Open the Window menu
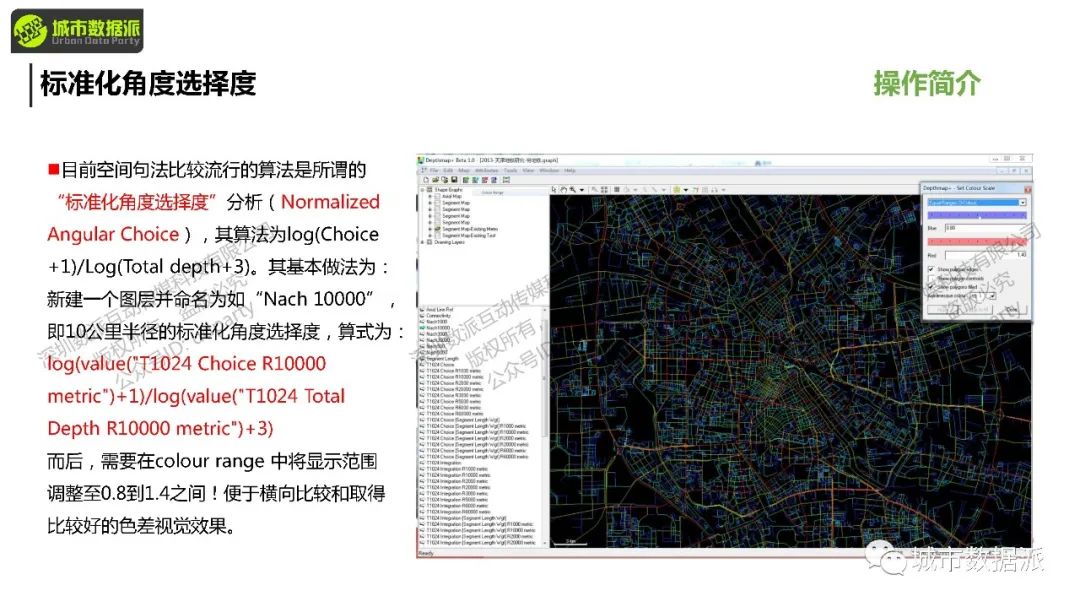This screenshot has height=607, width=1080. coord(549,170)
